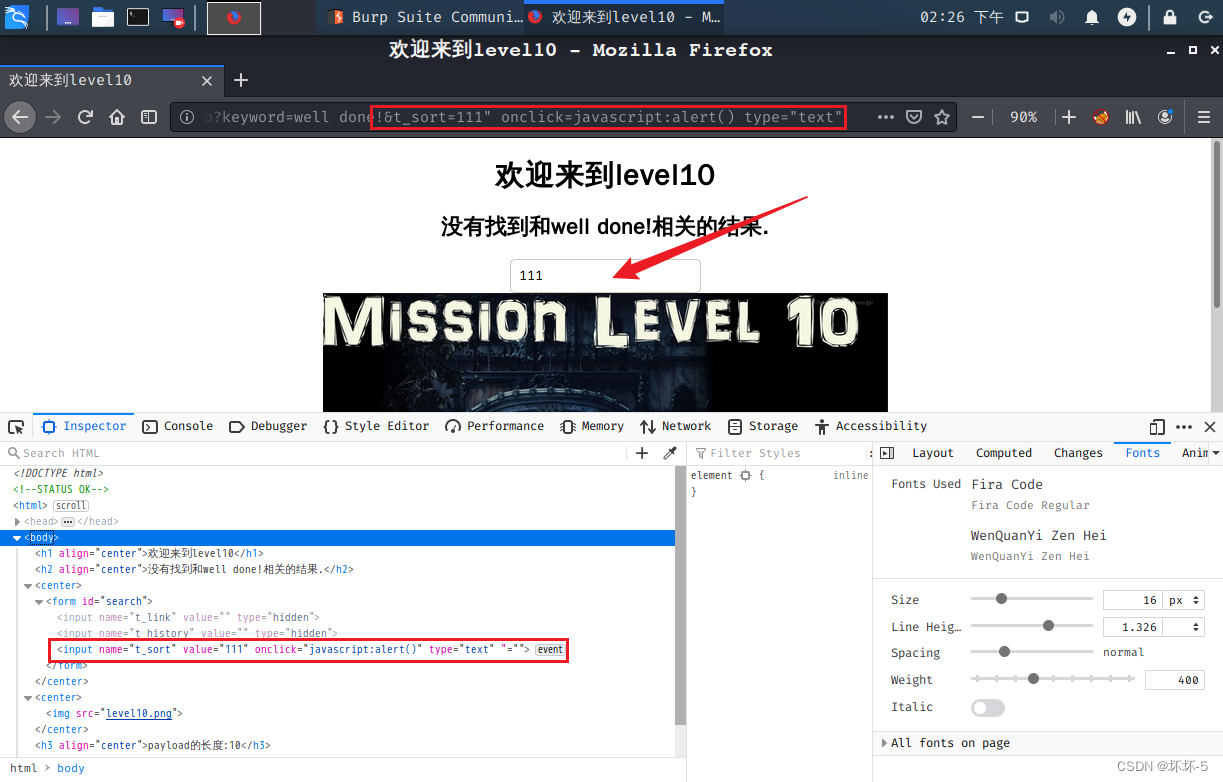Switch to the Console tab

178,426
